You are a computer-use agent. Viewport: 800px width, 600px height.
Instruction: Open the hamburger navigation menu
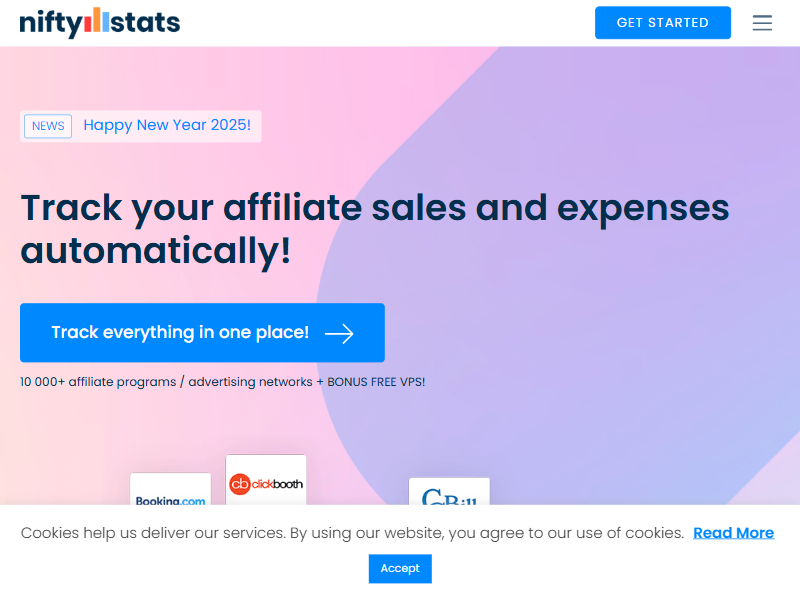(762, 23)
